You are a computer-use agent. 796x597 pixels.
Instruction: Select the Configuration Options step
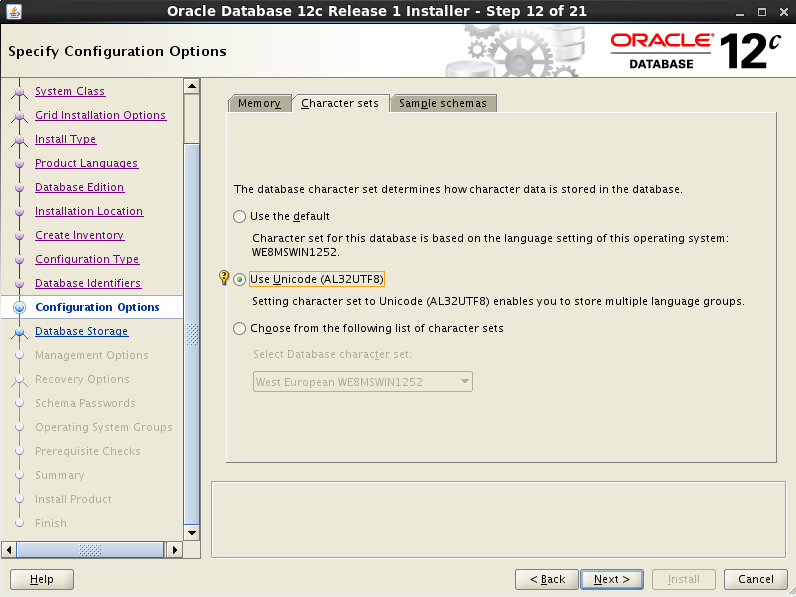[97, 307]
